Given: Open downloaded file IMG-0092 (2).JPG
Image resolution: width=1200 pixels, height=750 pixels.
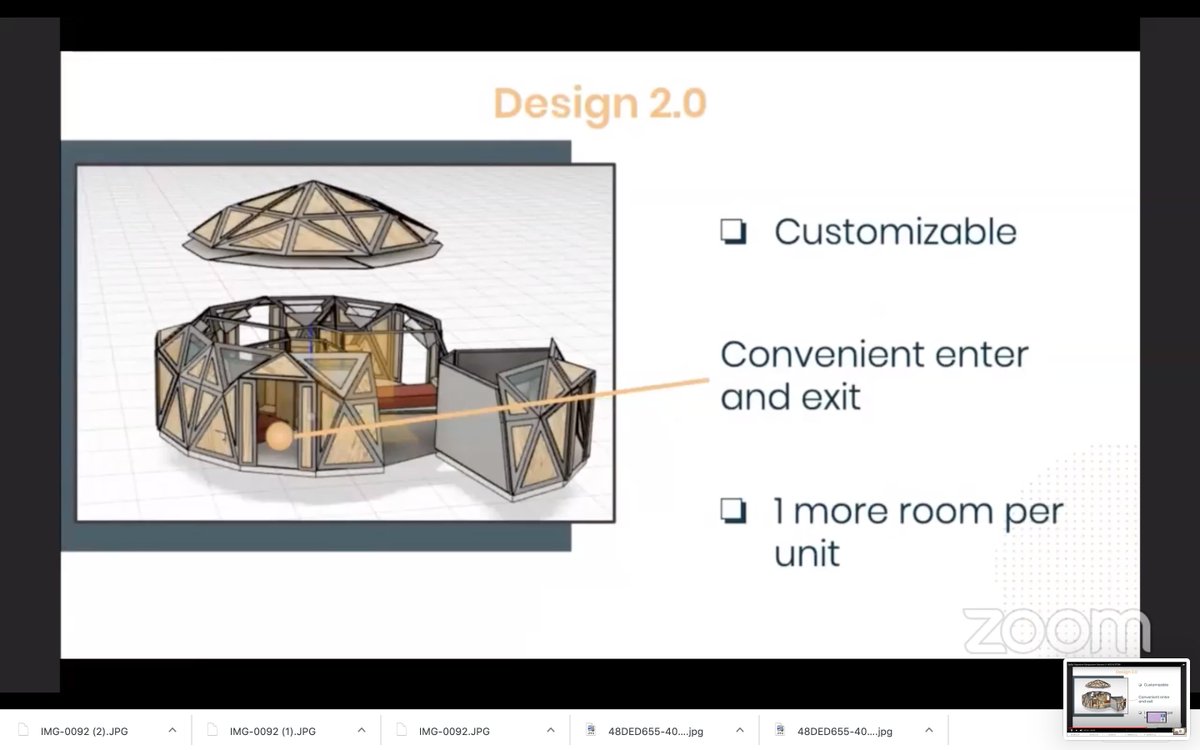Looking at the screenshot, I should (x=84, y=731).
